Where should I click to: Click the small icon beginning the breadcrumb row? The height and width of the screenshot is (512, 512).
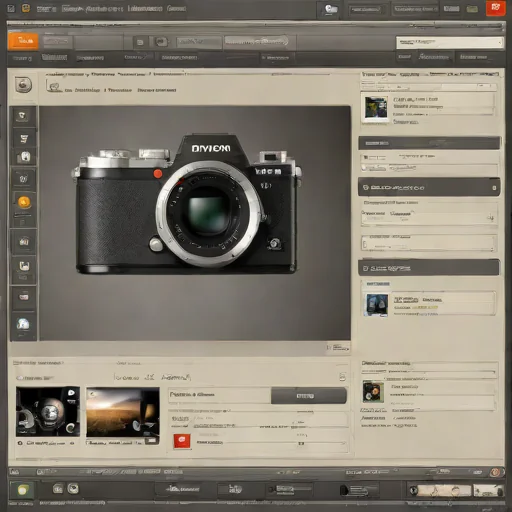(x=54, y=86)
